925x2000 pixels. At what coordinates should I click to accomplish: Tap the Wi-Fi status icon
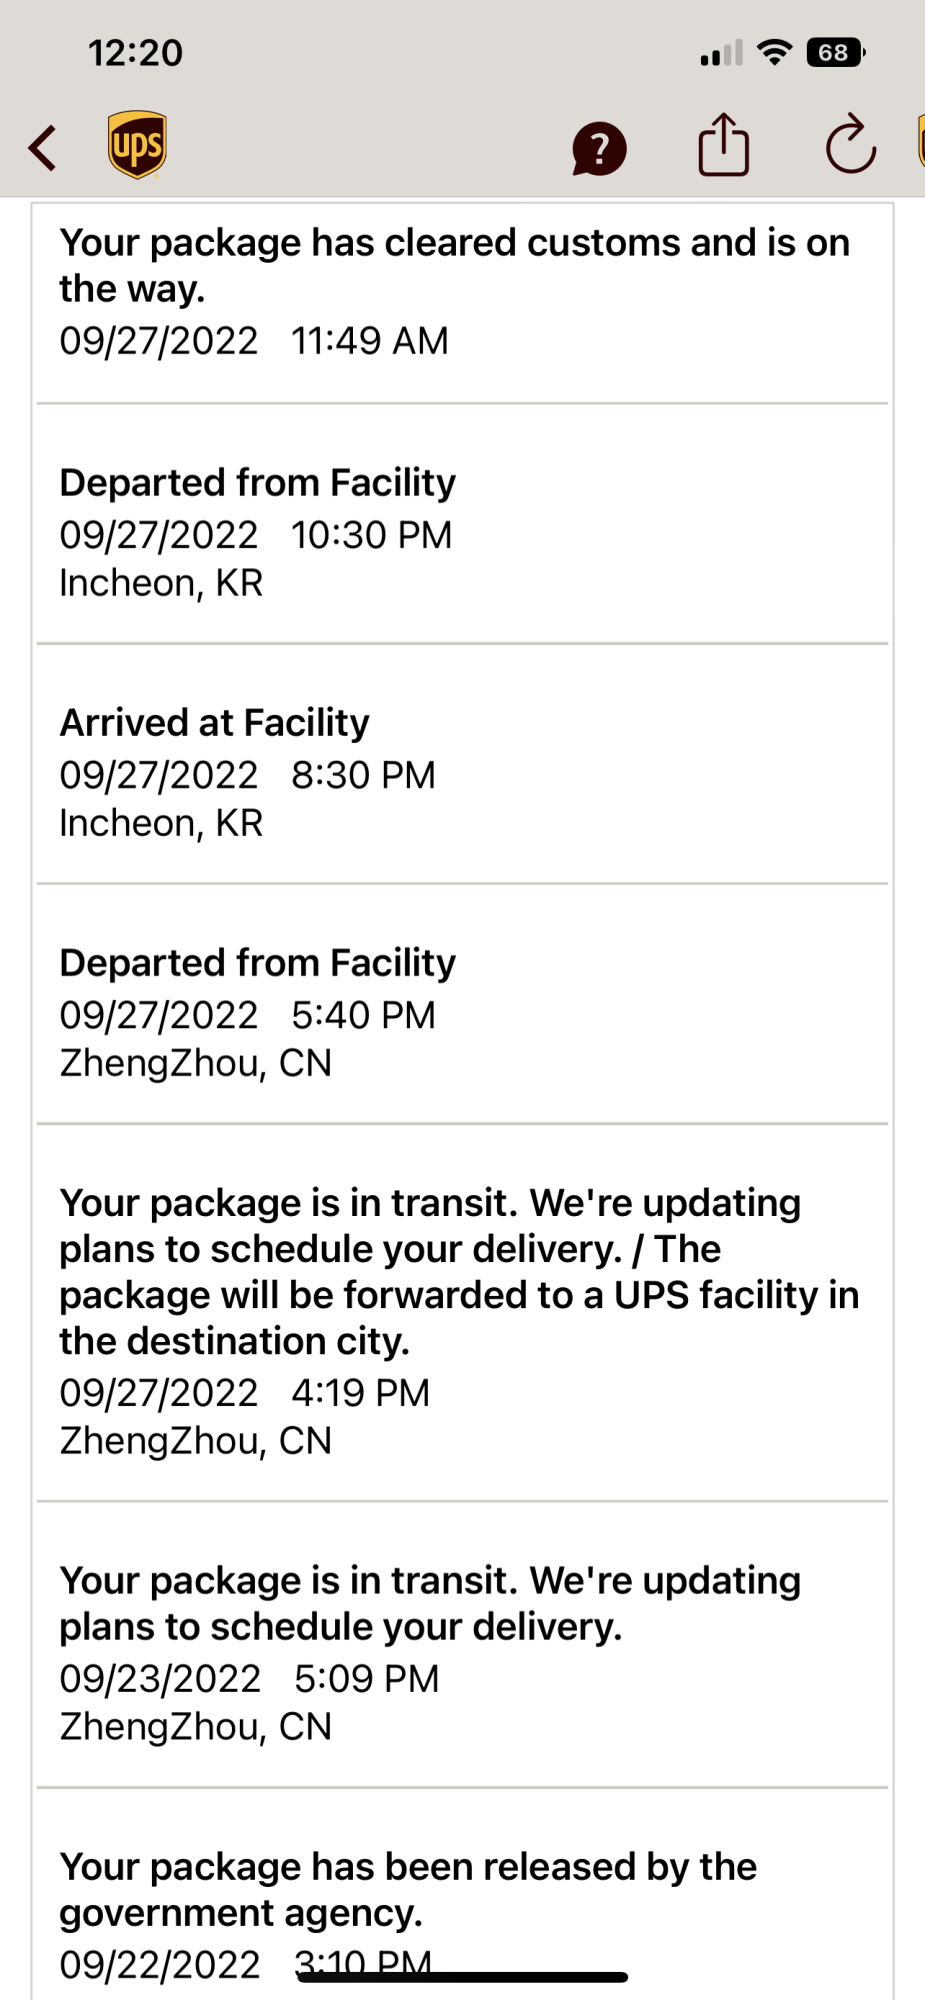774,52
